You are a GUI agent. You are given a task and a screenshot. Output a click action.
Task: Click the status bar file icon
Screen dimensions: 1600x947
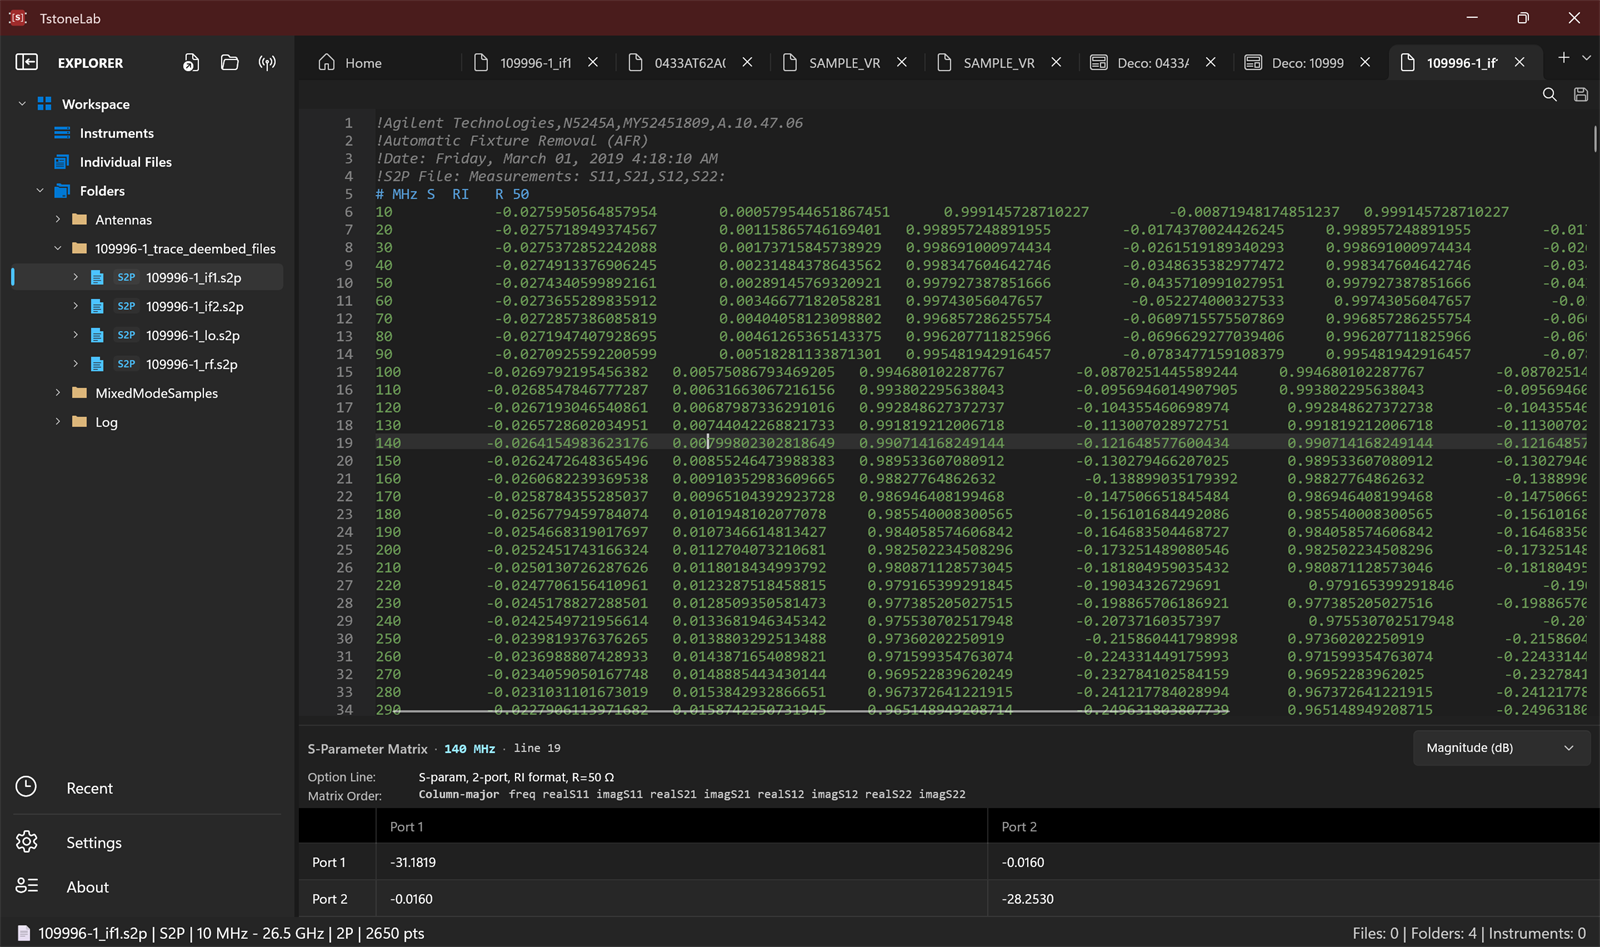tap(24, 933)
